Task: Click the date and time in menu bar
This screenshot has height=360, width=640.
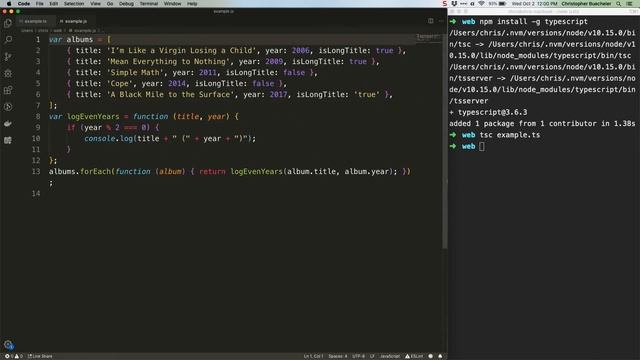Action: click(x=534, y=4)
